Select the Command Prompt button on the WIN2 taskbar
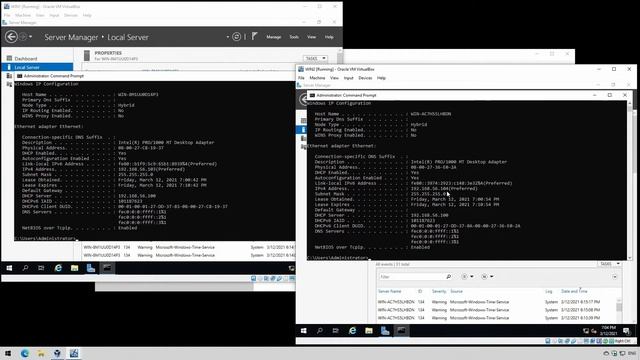Screen dimensions: 640x360 (x=401, y=331)
